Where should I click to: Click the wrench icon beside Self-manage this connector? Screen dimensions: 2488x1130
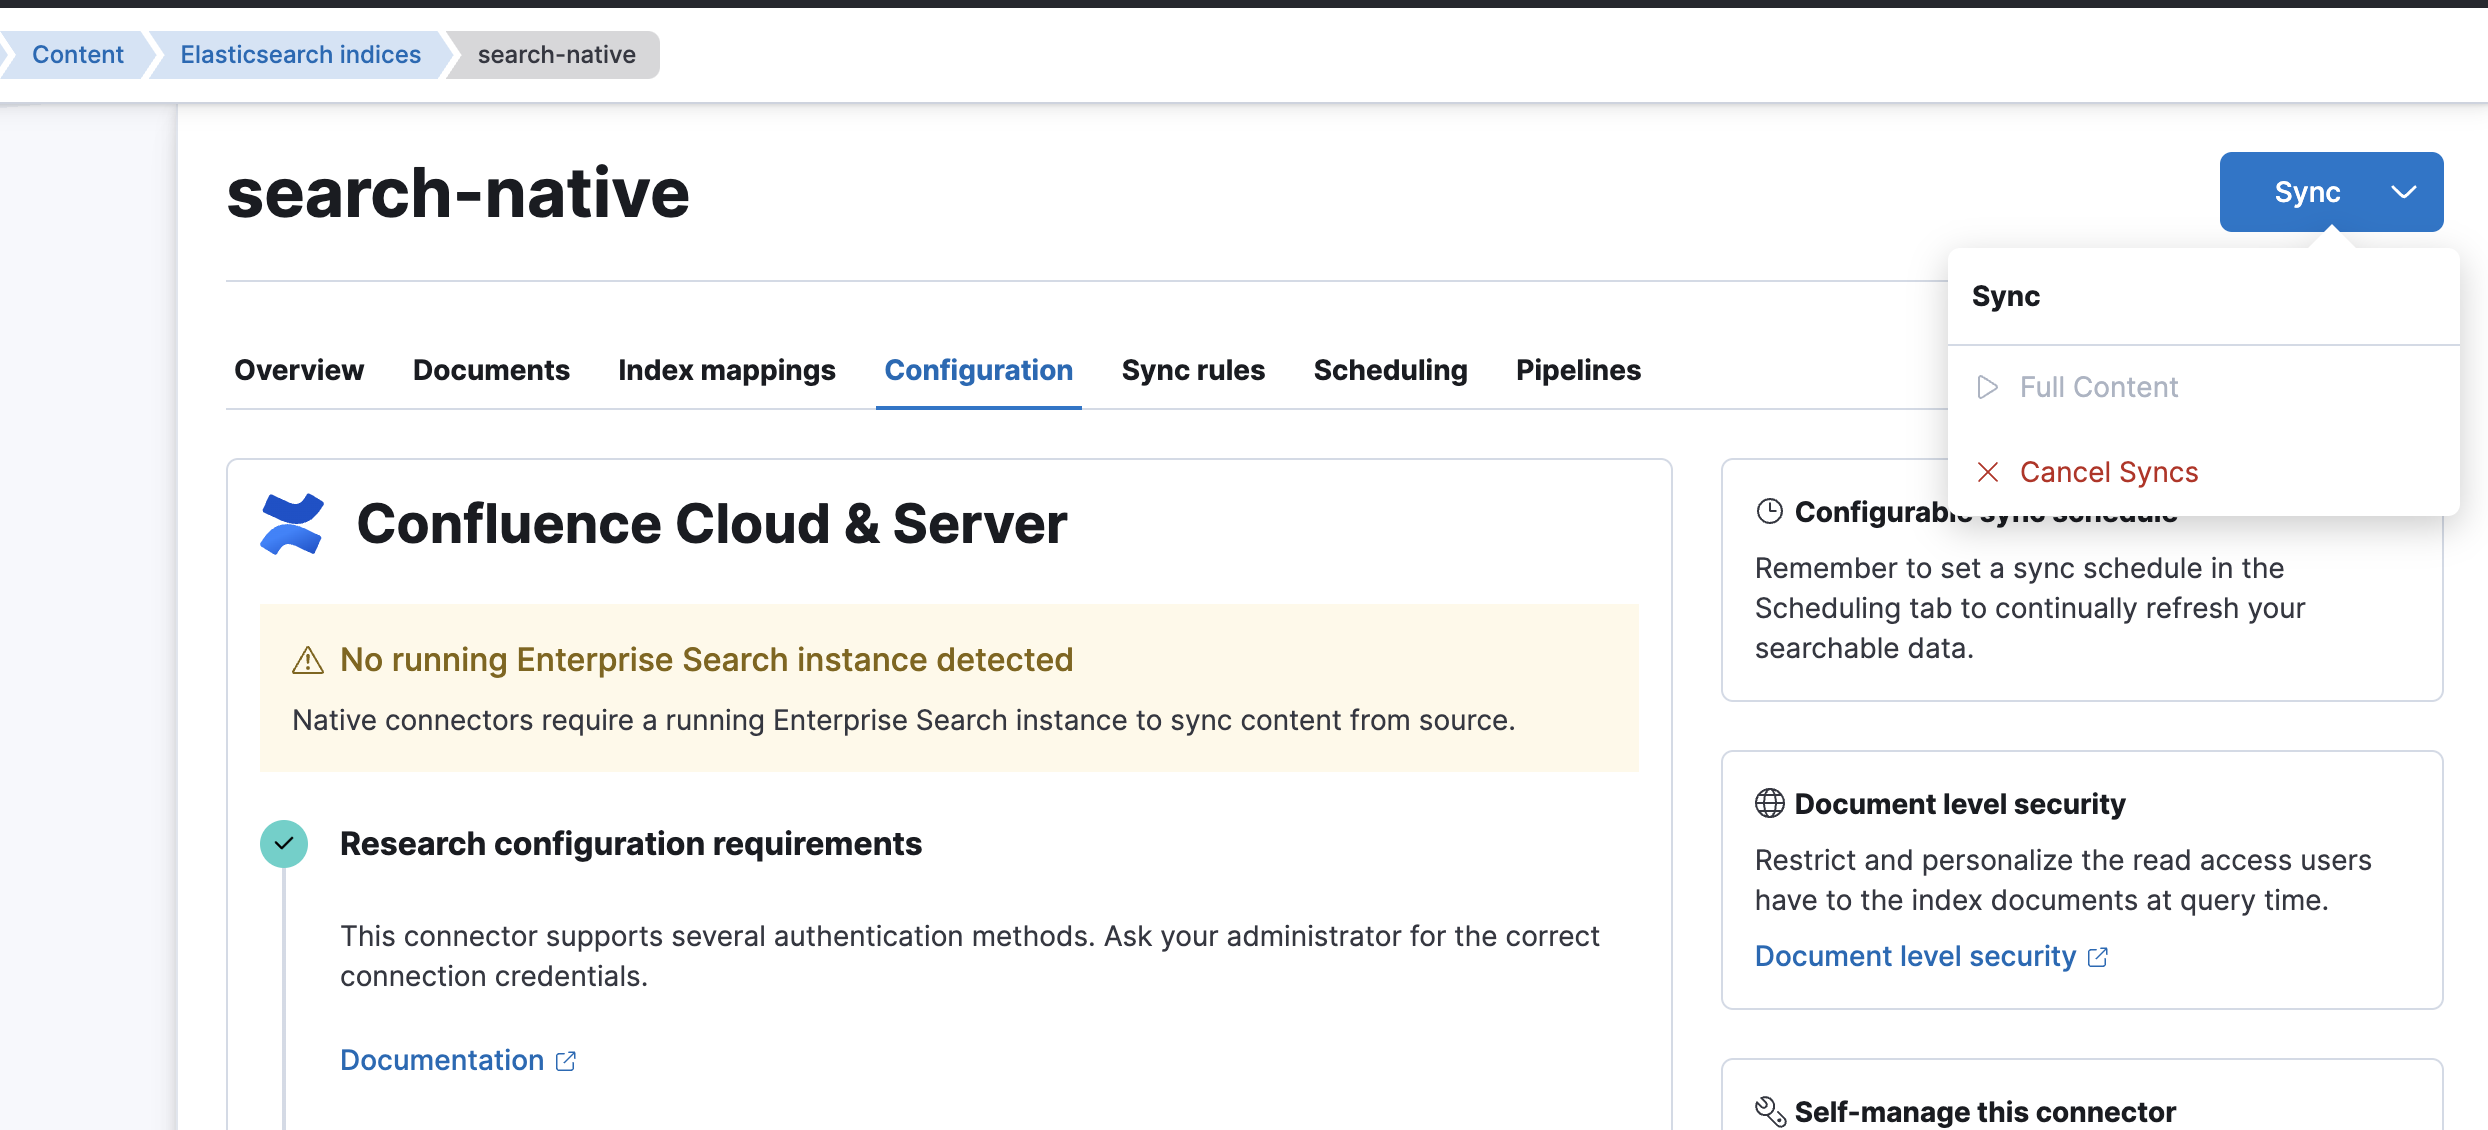point(1770,1112)
